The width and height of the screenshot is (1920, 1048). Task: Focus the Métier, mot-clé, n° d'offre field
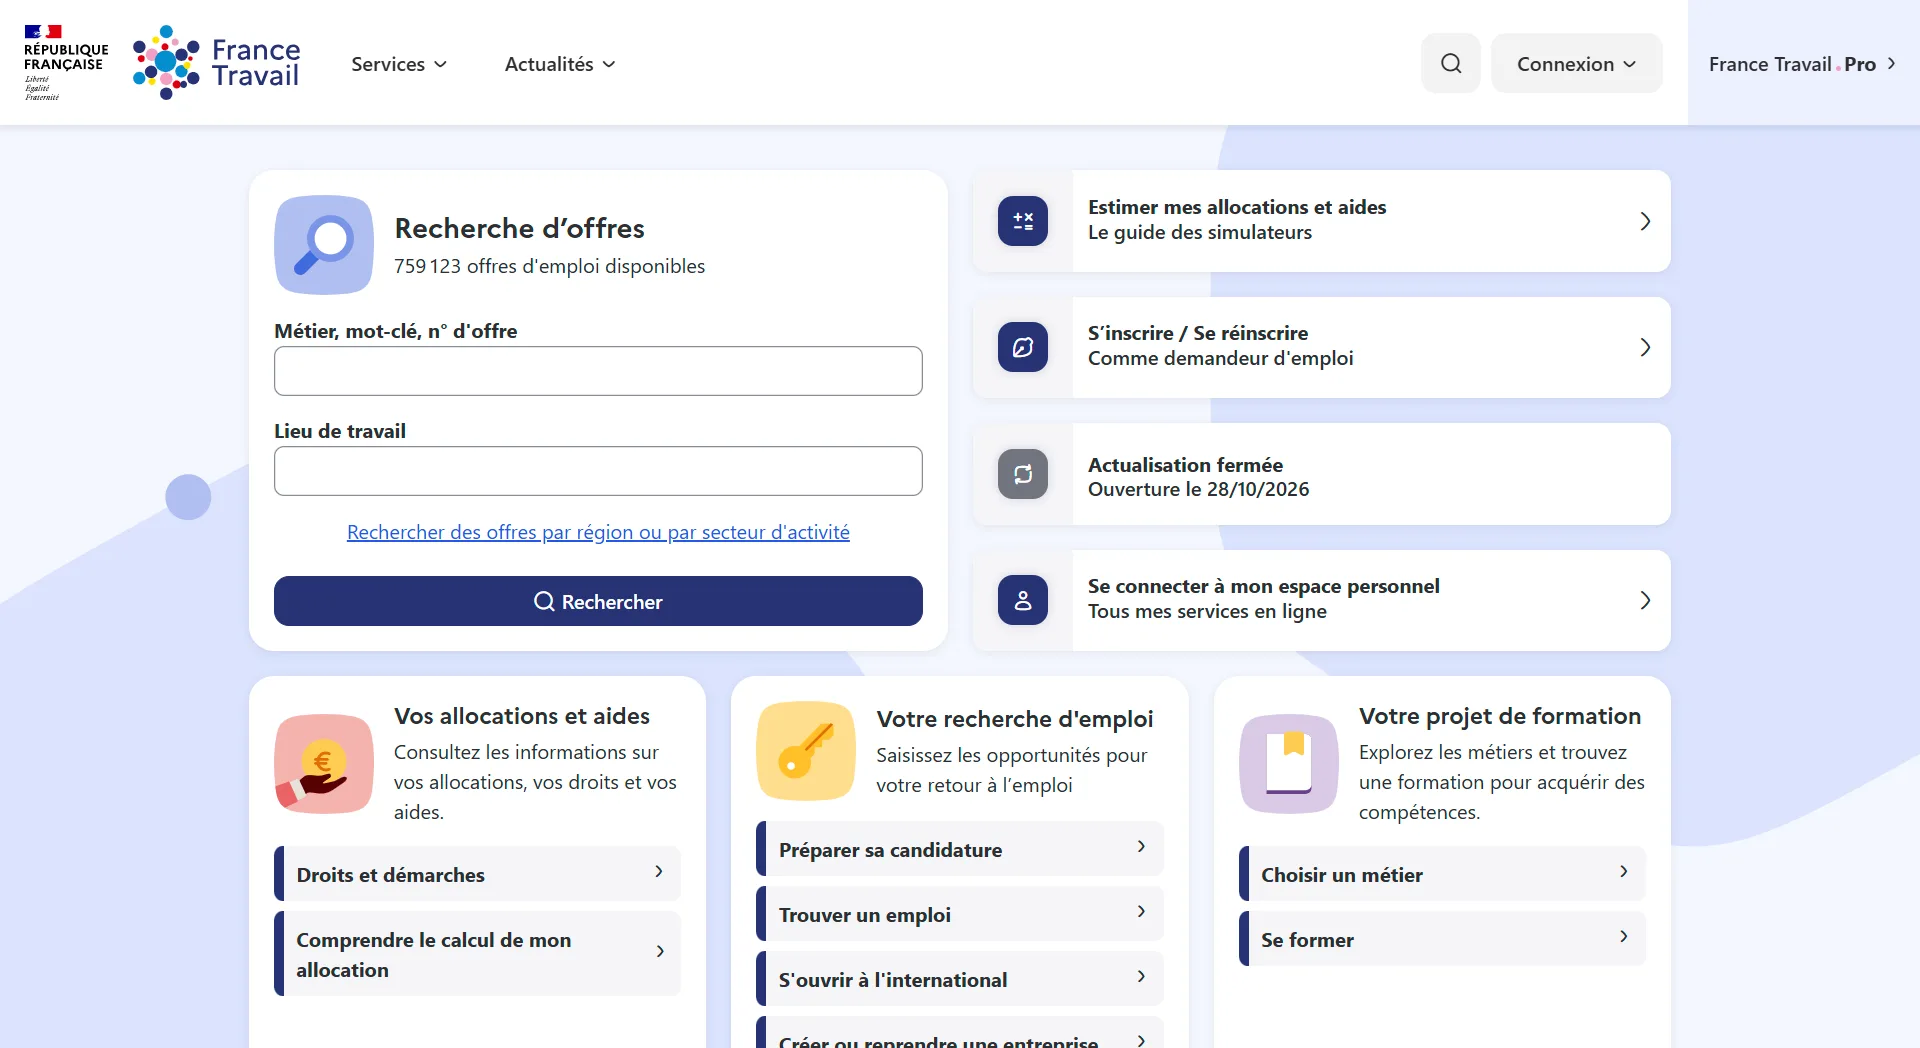[598, 371]
